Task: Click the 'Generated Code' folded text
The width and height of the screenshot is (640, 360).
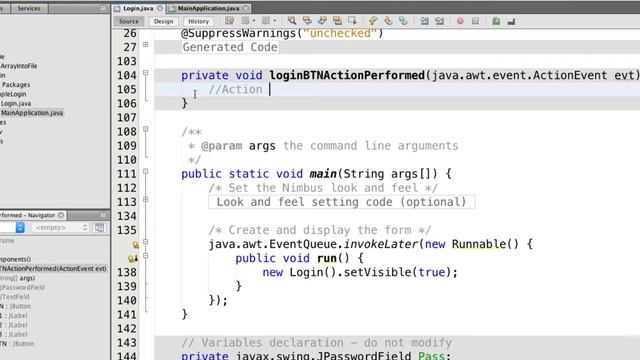Action: [x=230, y=47]
